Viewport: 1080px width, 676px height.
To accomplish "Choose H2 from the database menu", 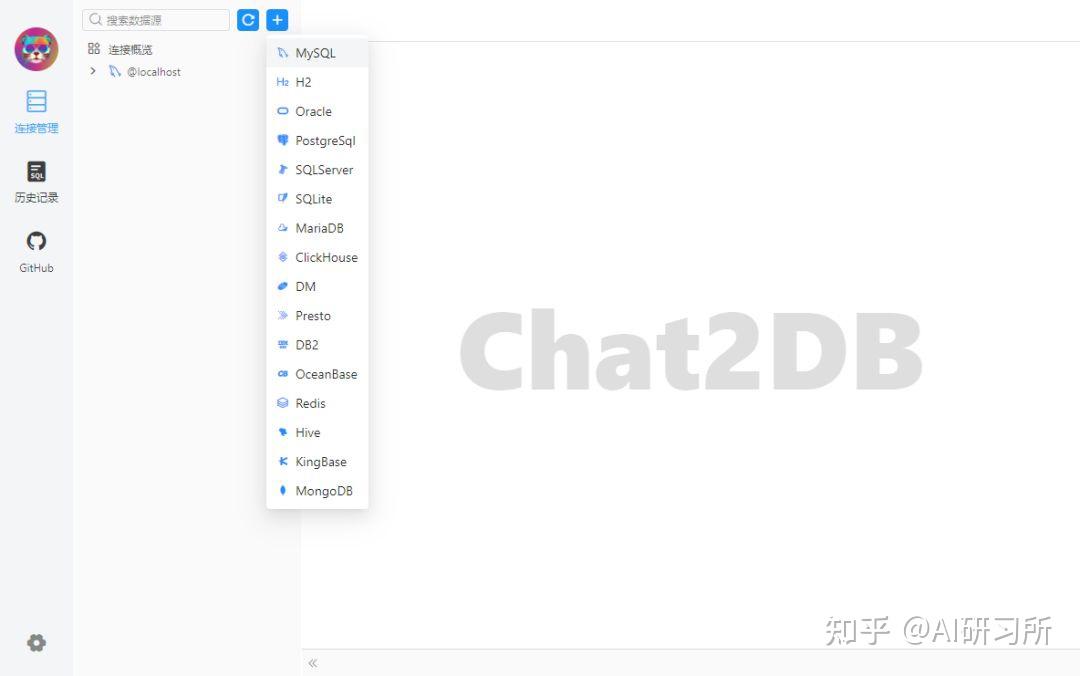I will click(318, 82).
